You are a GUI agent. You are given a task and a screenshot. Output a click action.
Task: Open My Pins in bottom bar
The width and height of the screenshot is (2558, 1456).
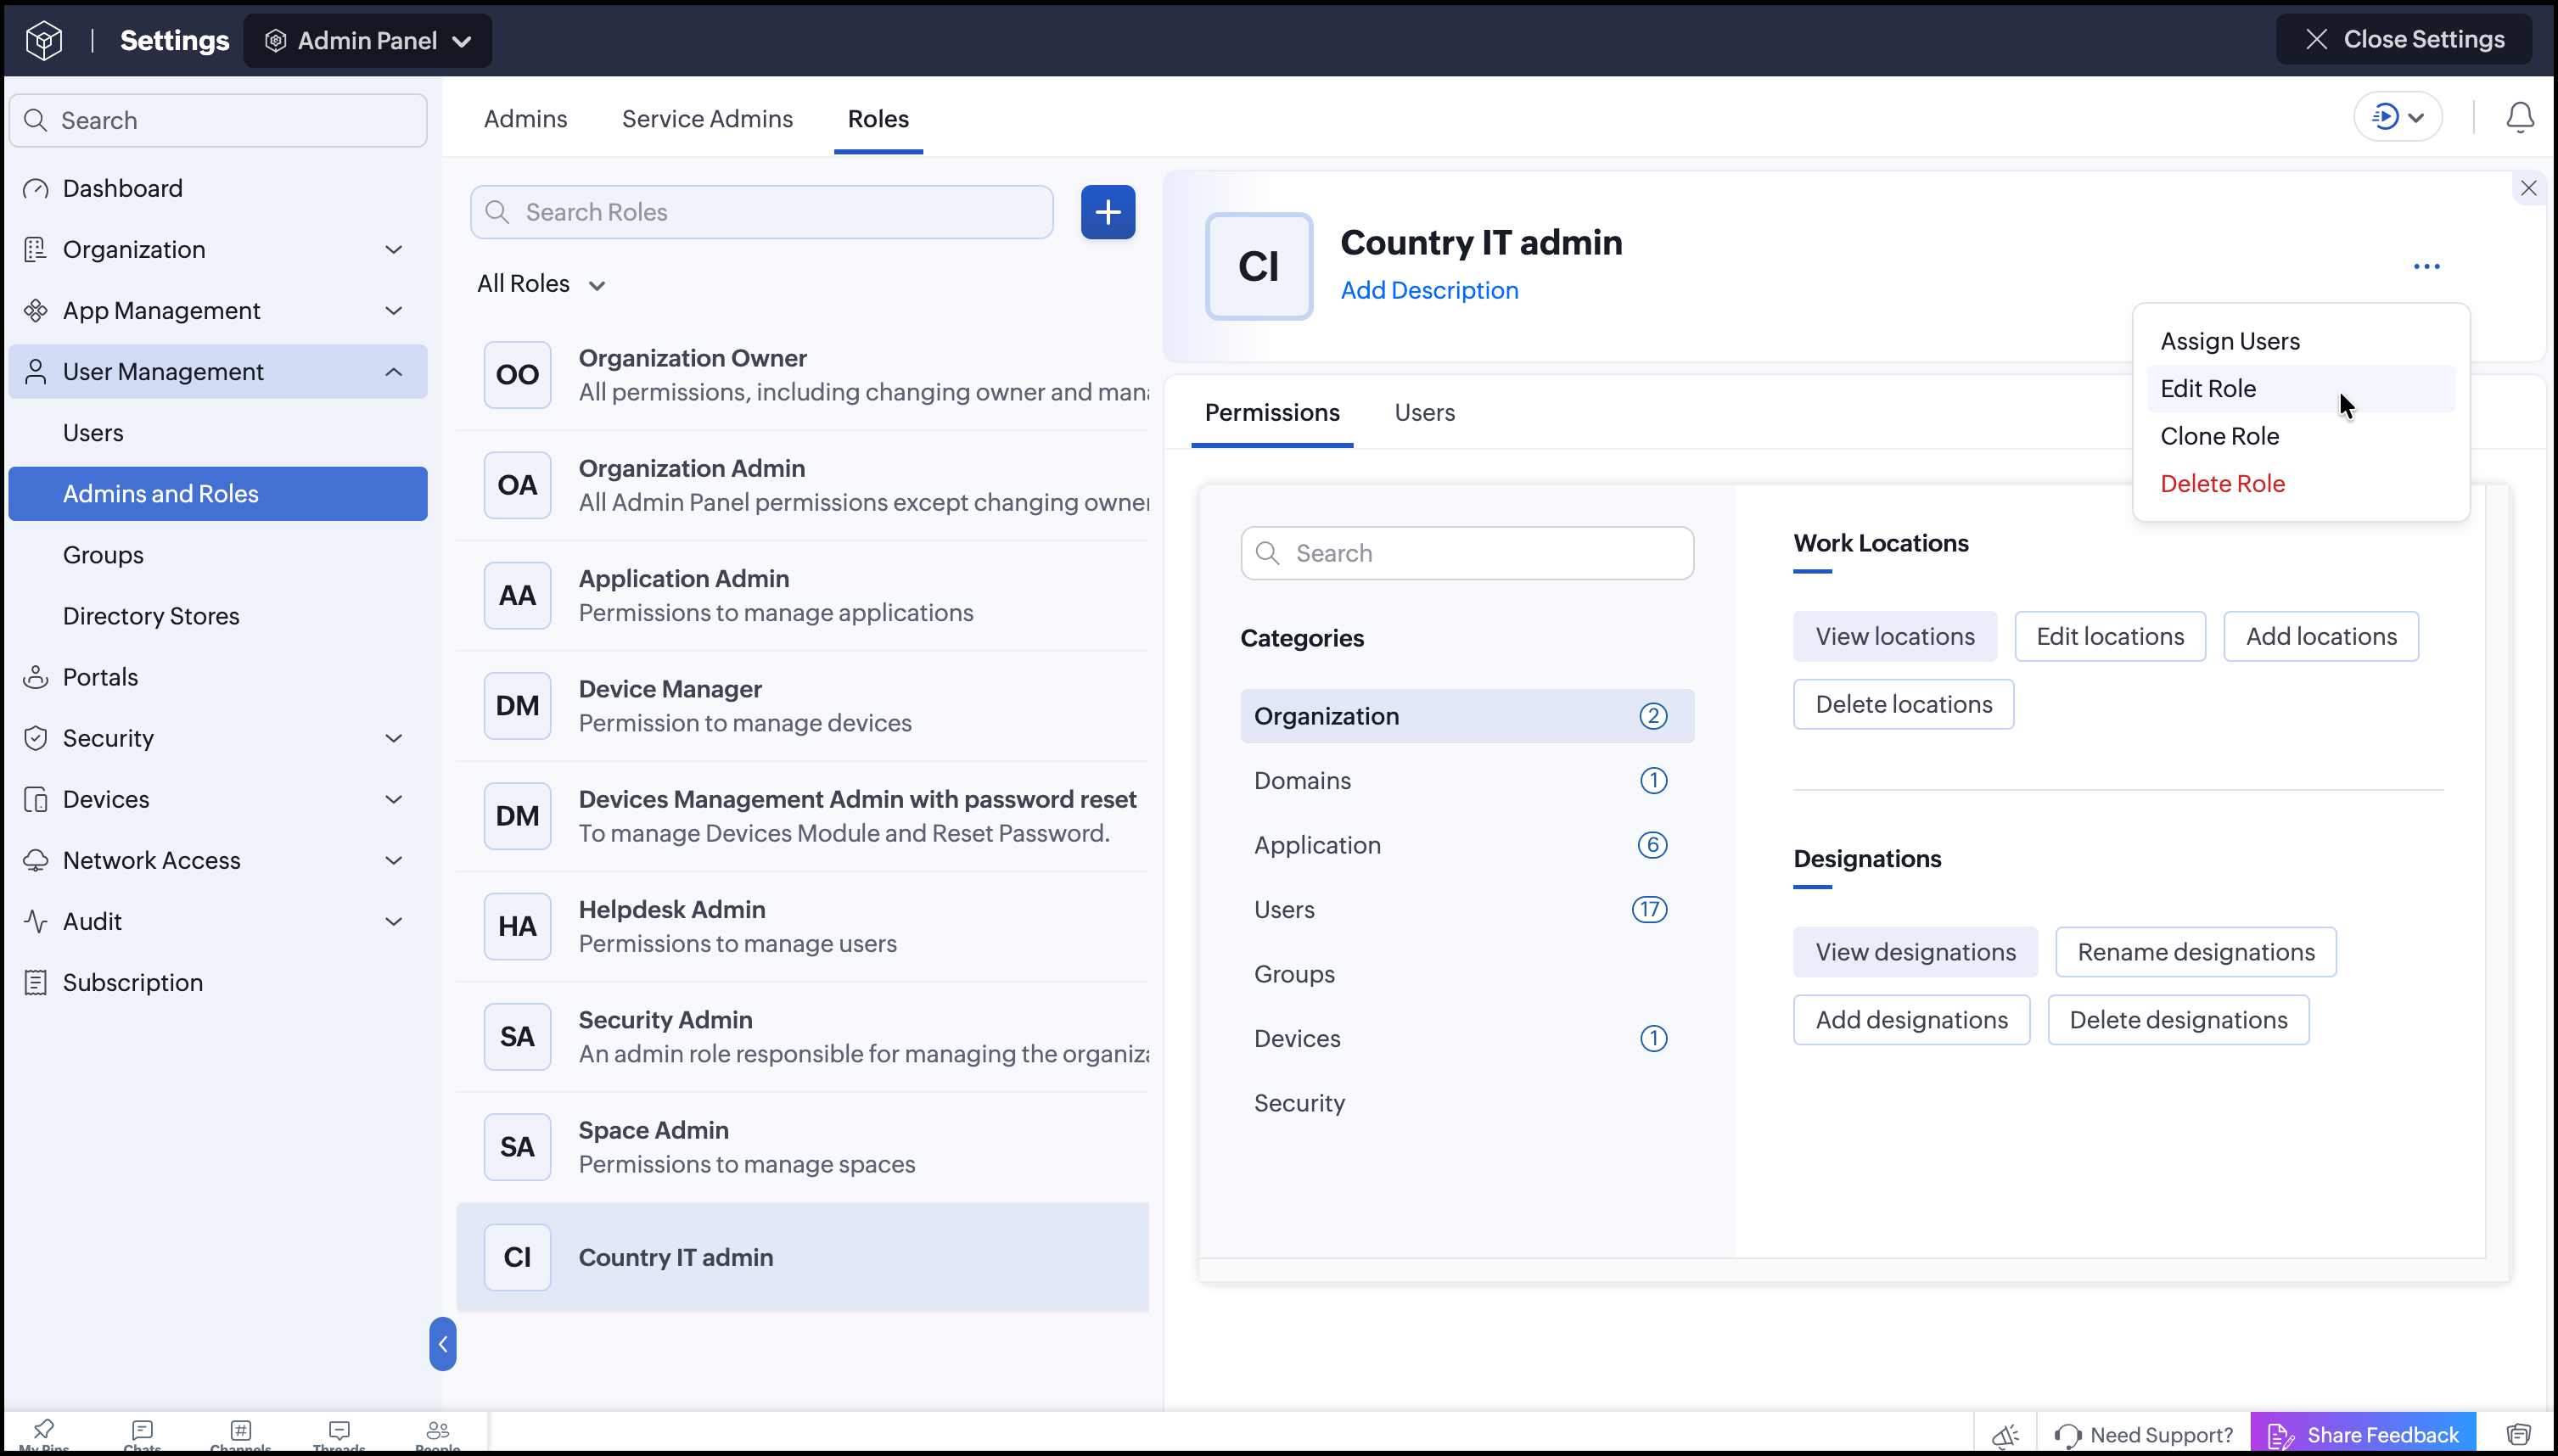[x=44, y=1436]
